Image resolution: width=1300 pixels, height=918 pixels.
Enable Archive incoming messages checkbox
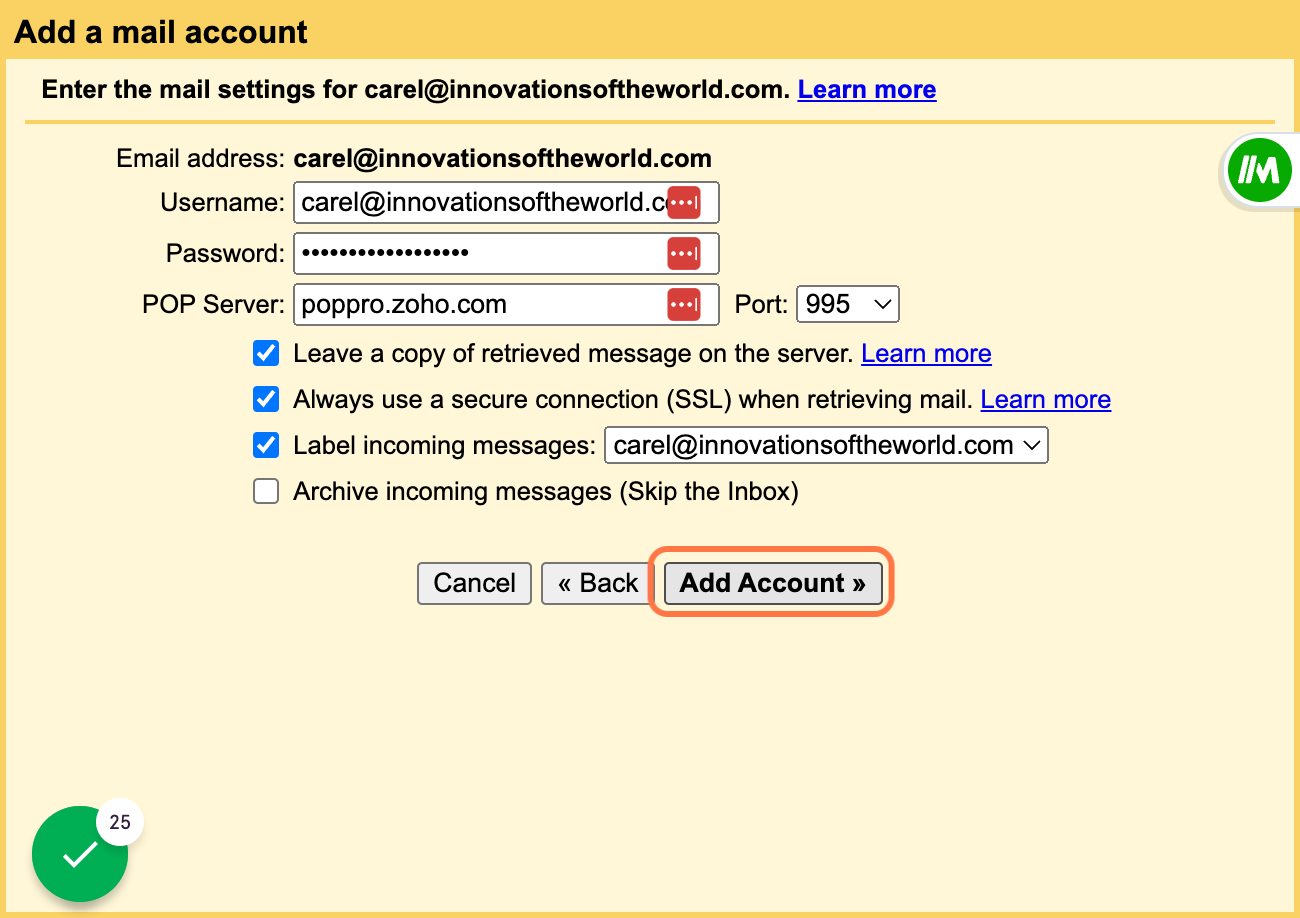(266, 491)
